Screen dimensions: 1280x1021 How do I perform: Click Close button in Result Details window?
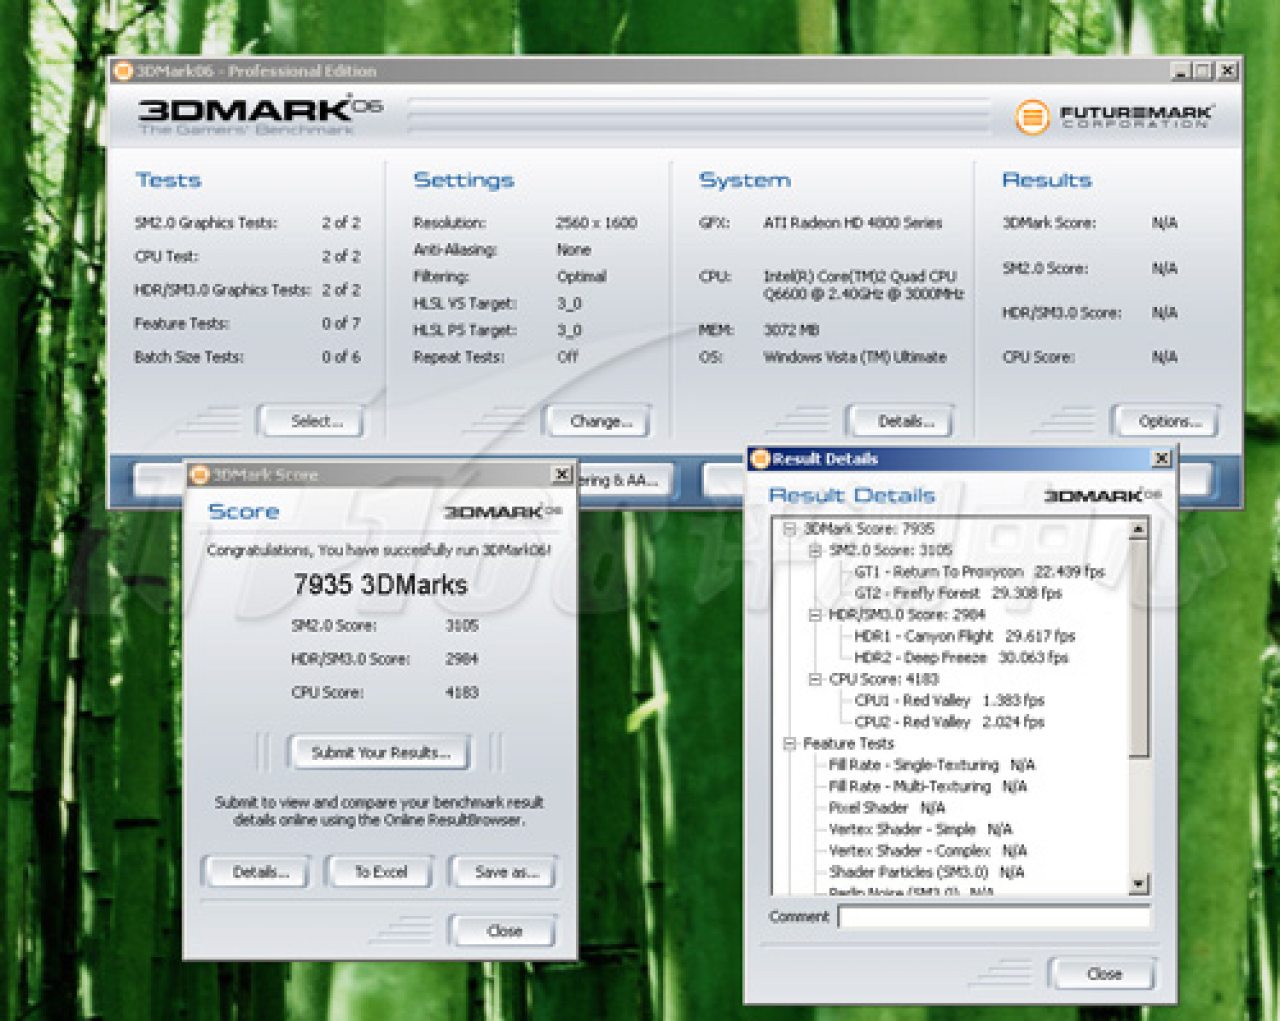pyautogui.click(x=1103, y=973)
